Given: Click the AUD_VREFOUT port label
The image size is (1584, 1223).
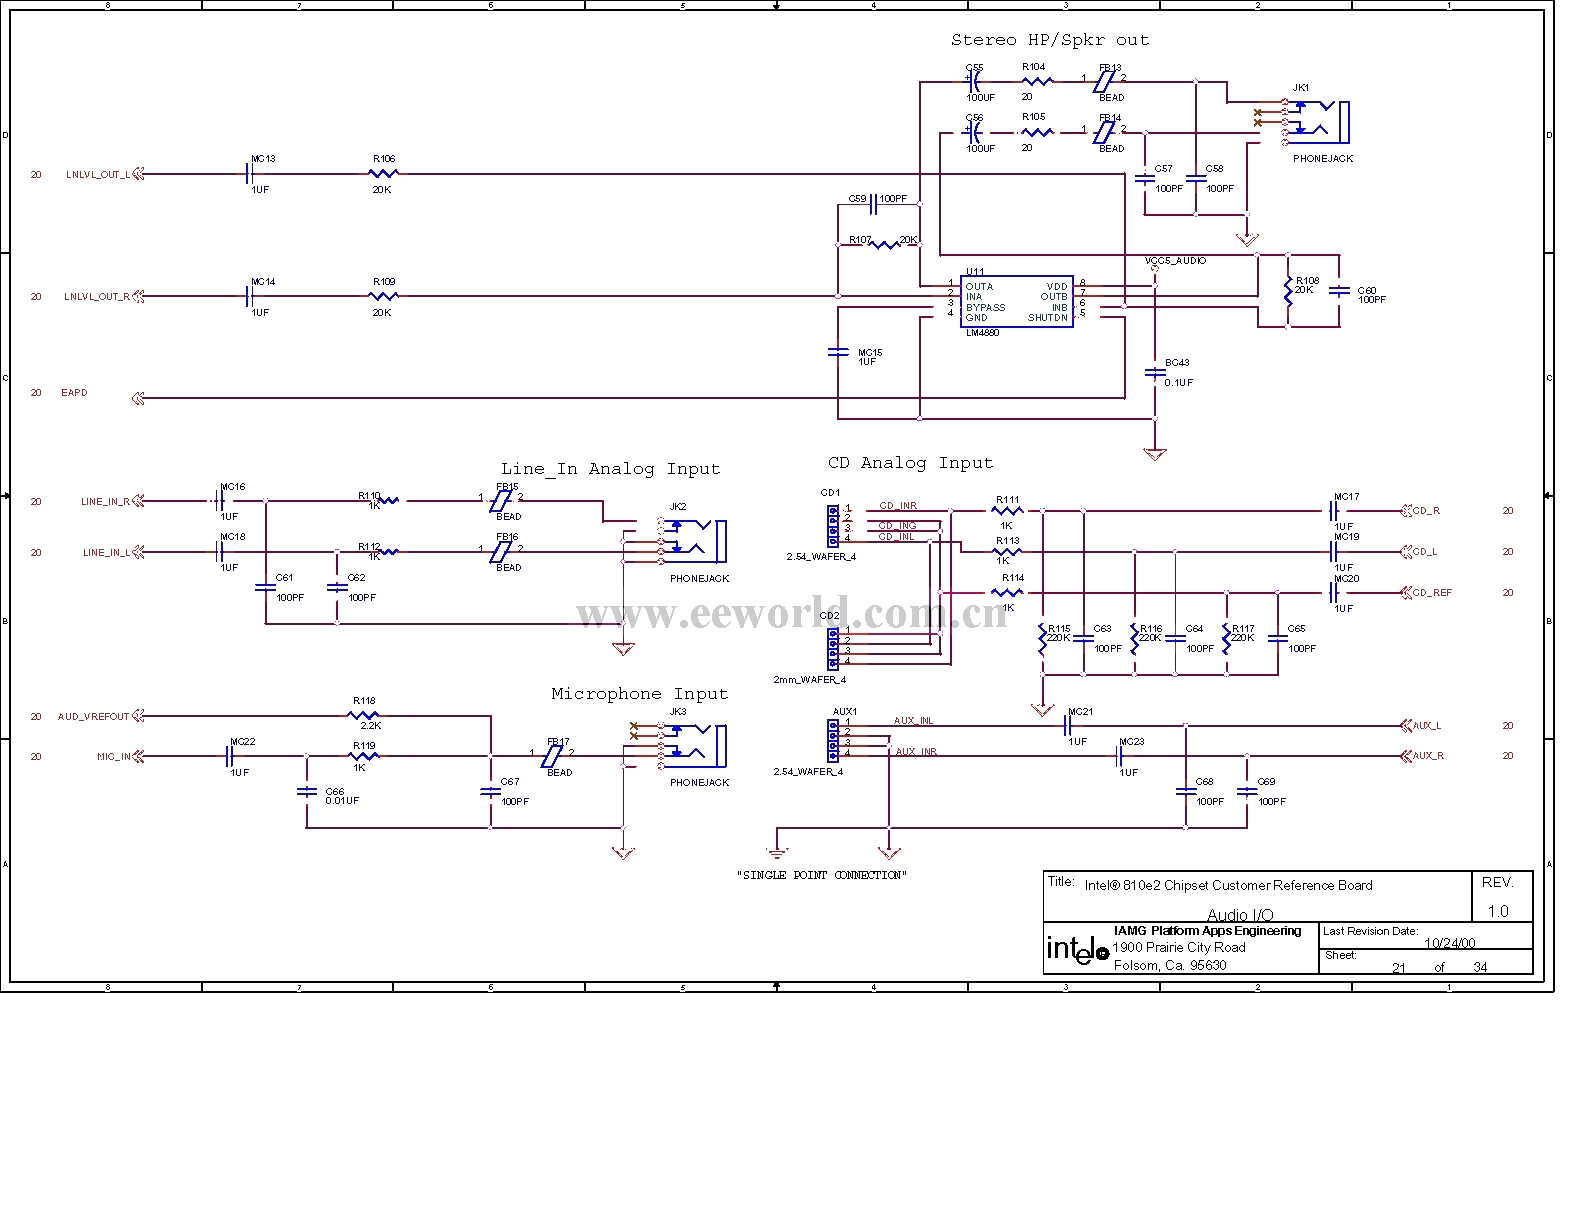Looking at the screenshot, I should pyautogui.click(x=94, y=716).
